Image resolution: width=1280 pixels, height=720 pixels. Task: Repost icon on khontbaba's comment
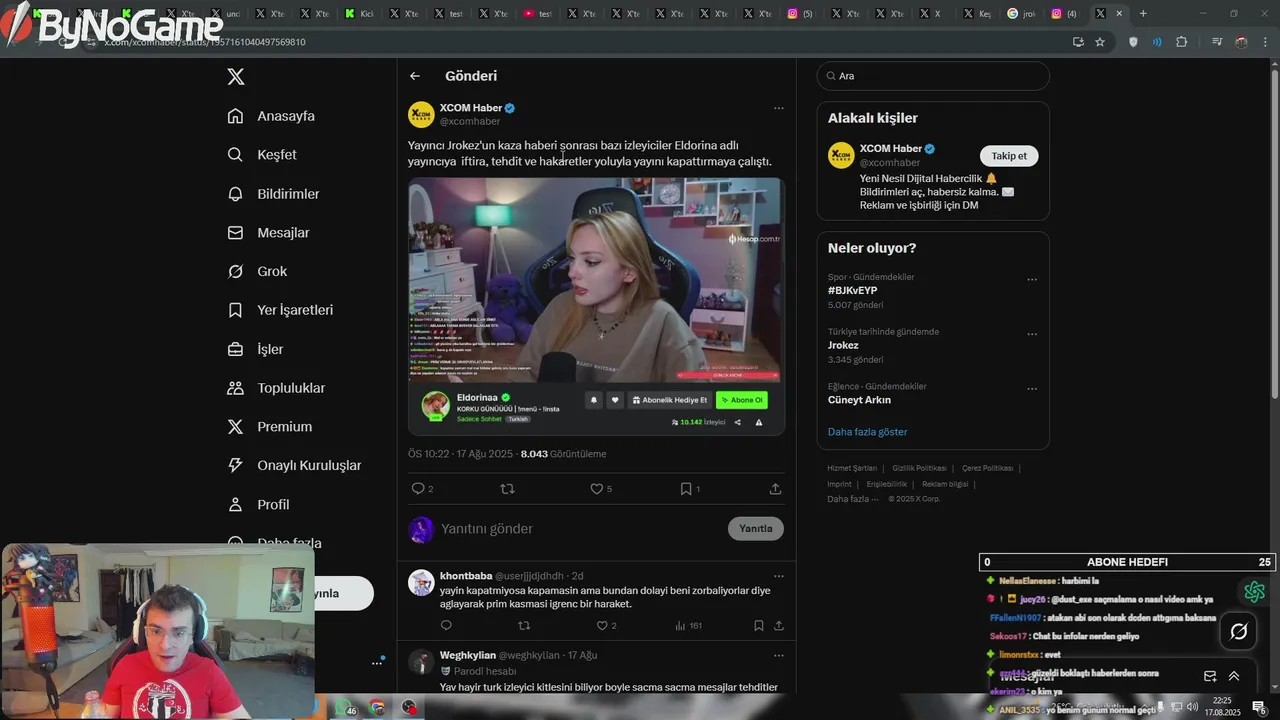click(x=524, y=626)
